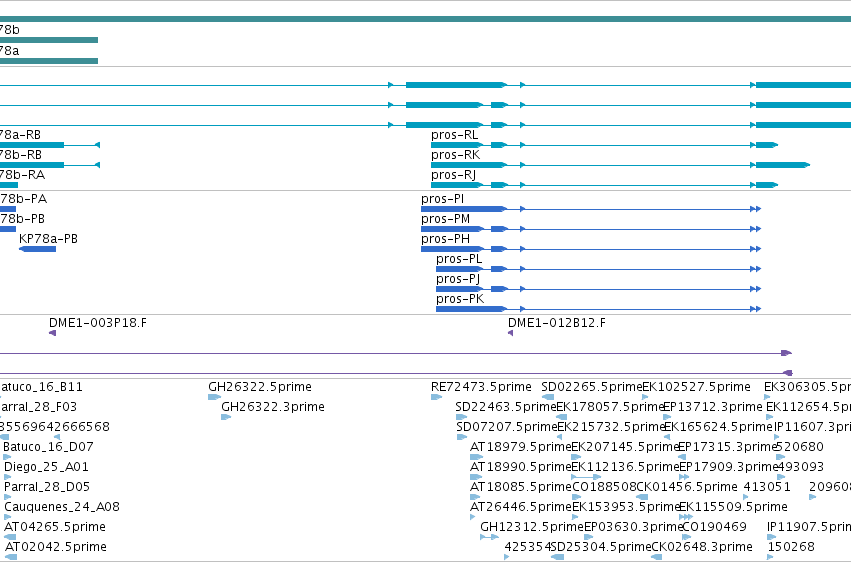Click the Cauquenes_24_A08 label
The image size is (851, 562).
(62, 507)
